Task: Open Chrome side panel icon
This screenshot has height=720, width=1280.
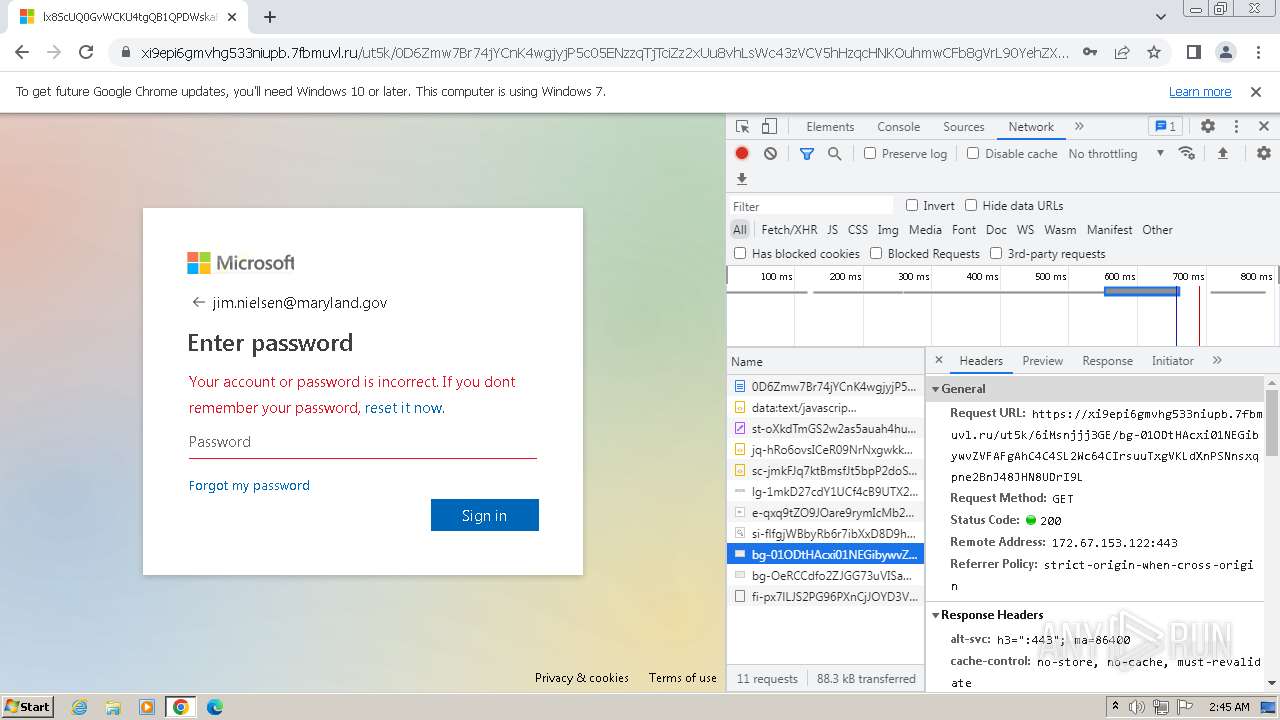Action: pyautogui.click(x=1194, y=52)
